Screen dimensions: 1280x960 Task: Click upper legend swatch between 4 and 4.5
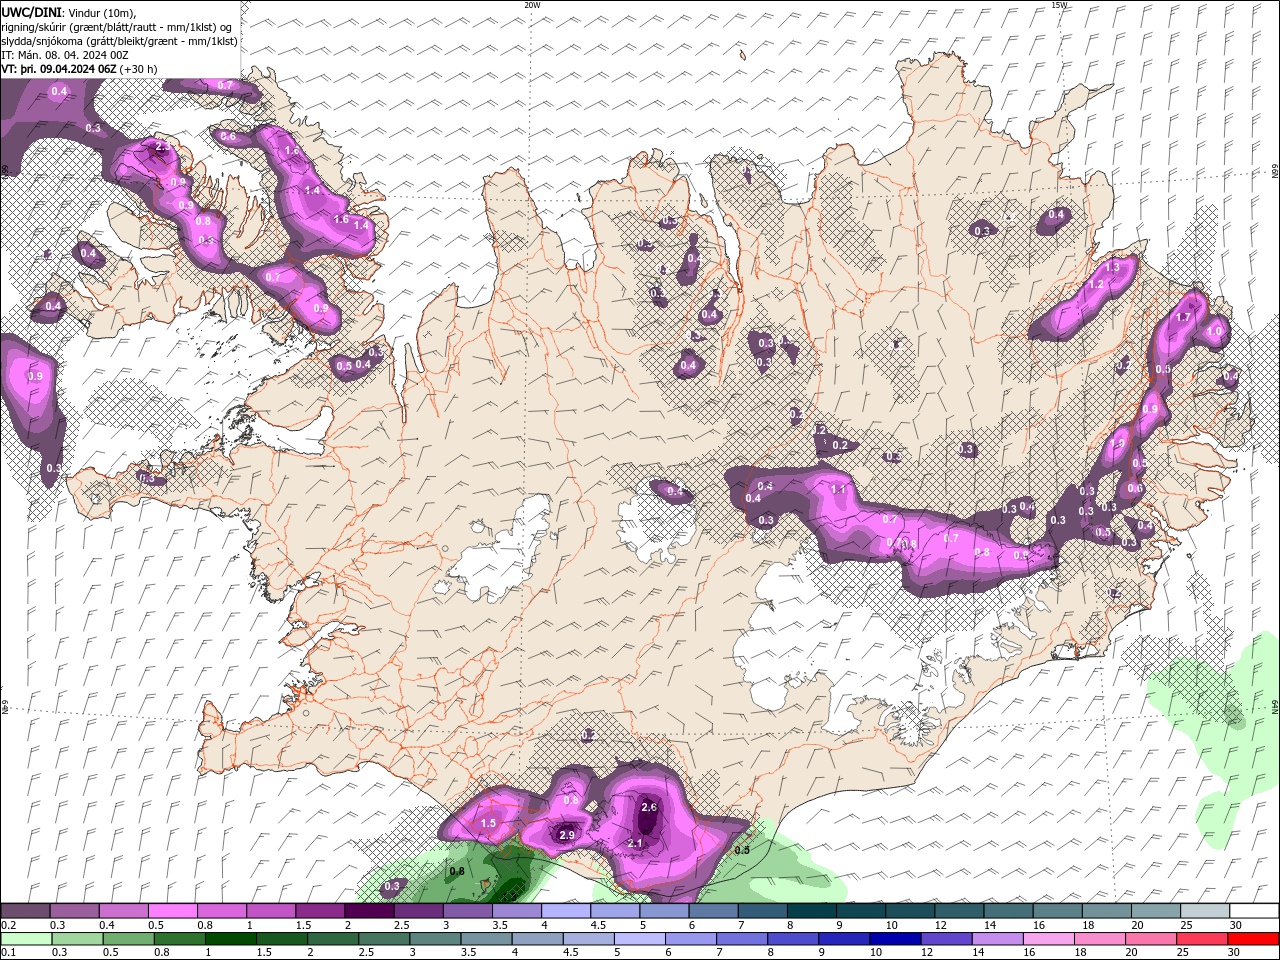pos(566,911)
